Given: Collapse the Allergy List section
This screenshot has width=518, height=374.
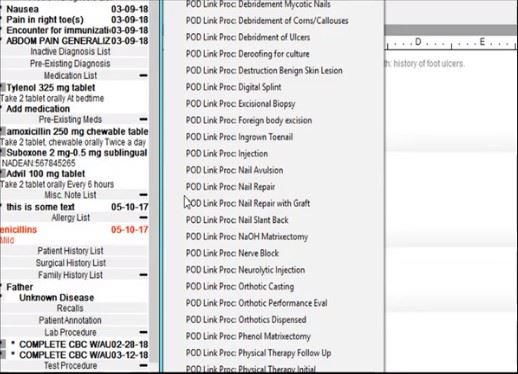Looking at the screenshot, I should tap(143, 218).
